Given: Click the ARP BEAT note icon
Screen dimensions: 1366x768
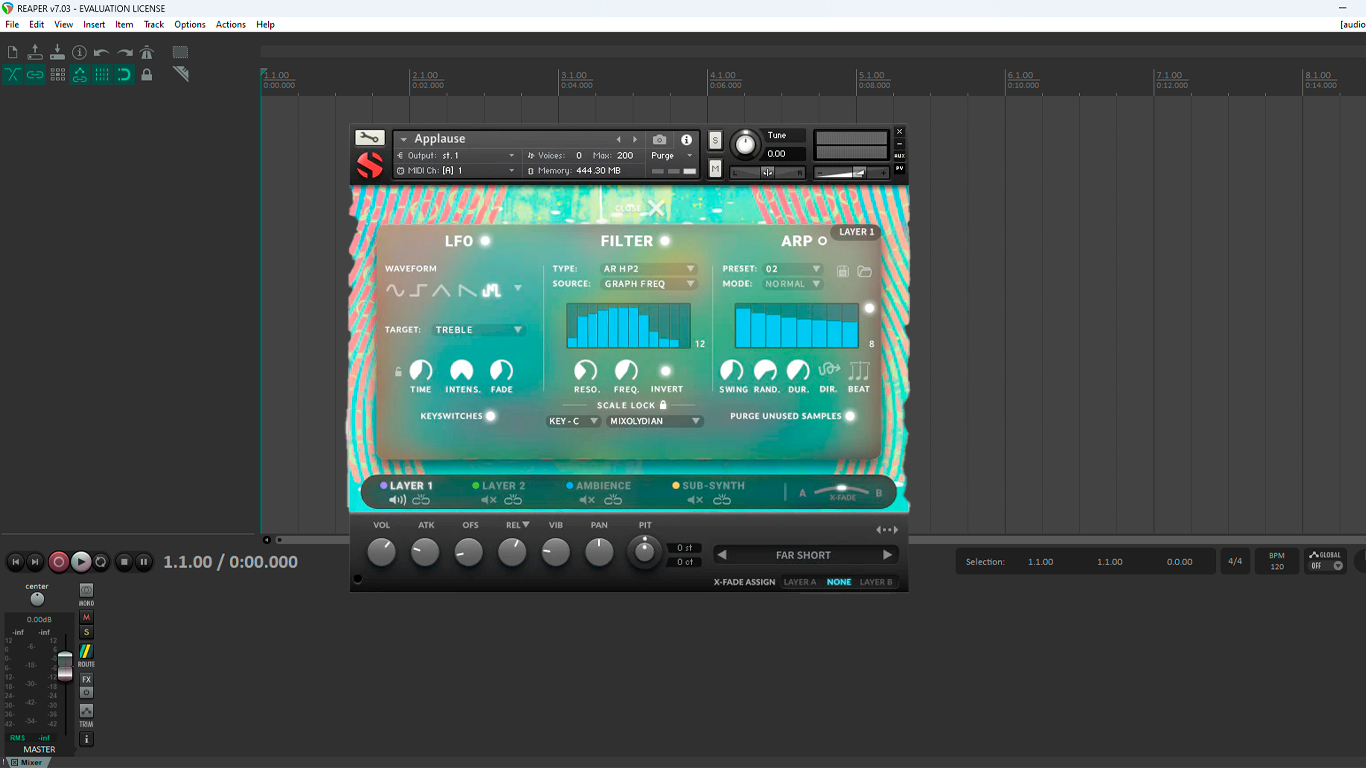Looking at the screenshot, I should 859,370.
